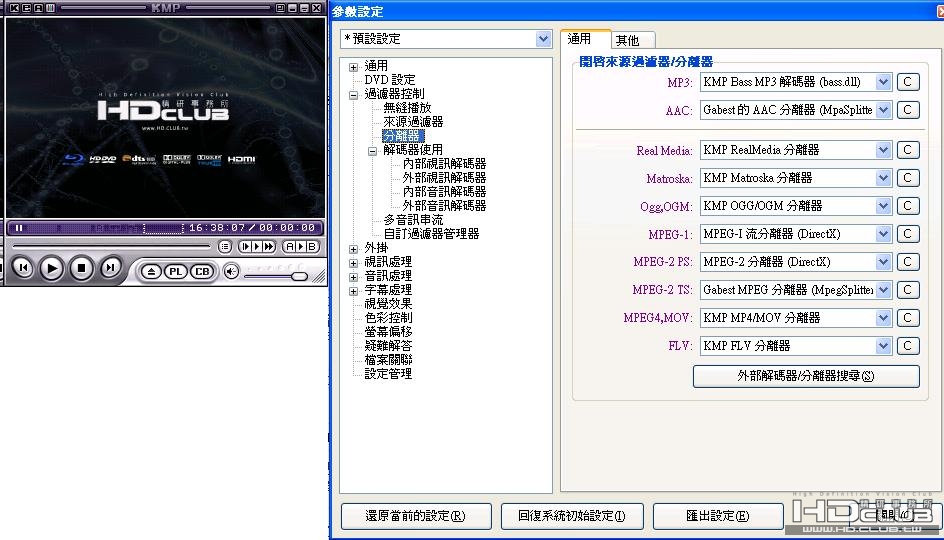
Task: Open the Ogg,OGM splitter dropdown
Action: coord(883,206)
